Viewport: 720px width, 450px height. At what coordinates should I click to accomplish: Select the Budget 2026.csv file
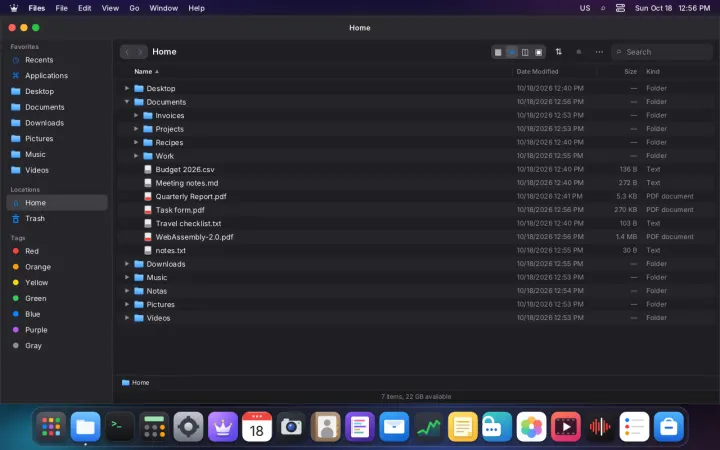(x=416, y=169)
